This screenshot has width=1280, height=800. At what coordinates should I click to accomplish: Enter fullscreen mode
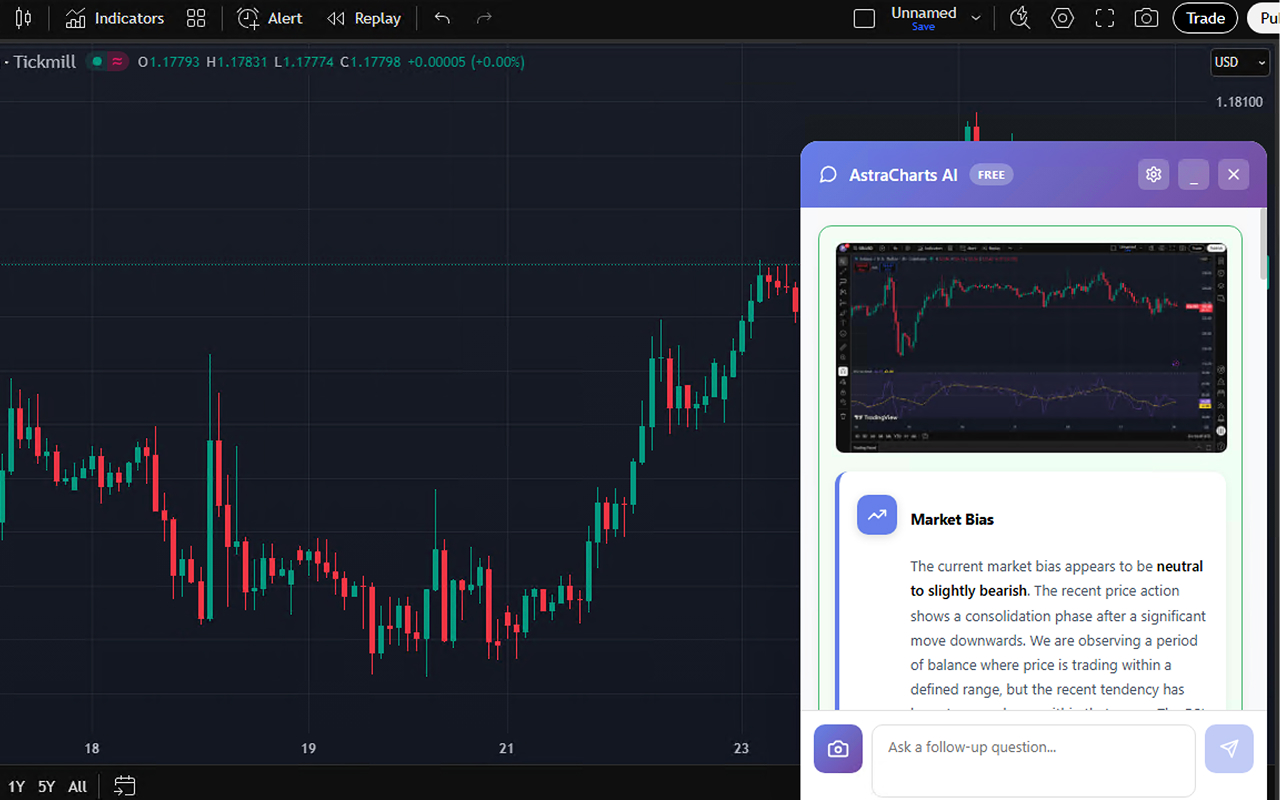tap(1104, 18)
